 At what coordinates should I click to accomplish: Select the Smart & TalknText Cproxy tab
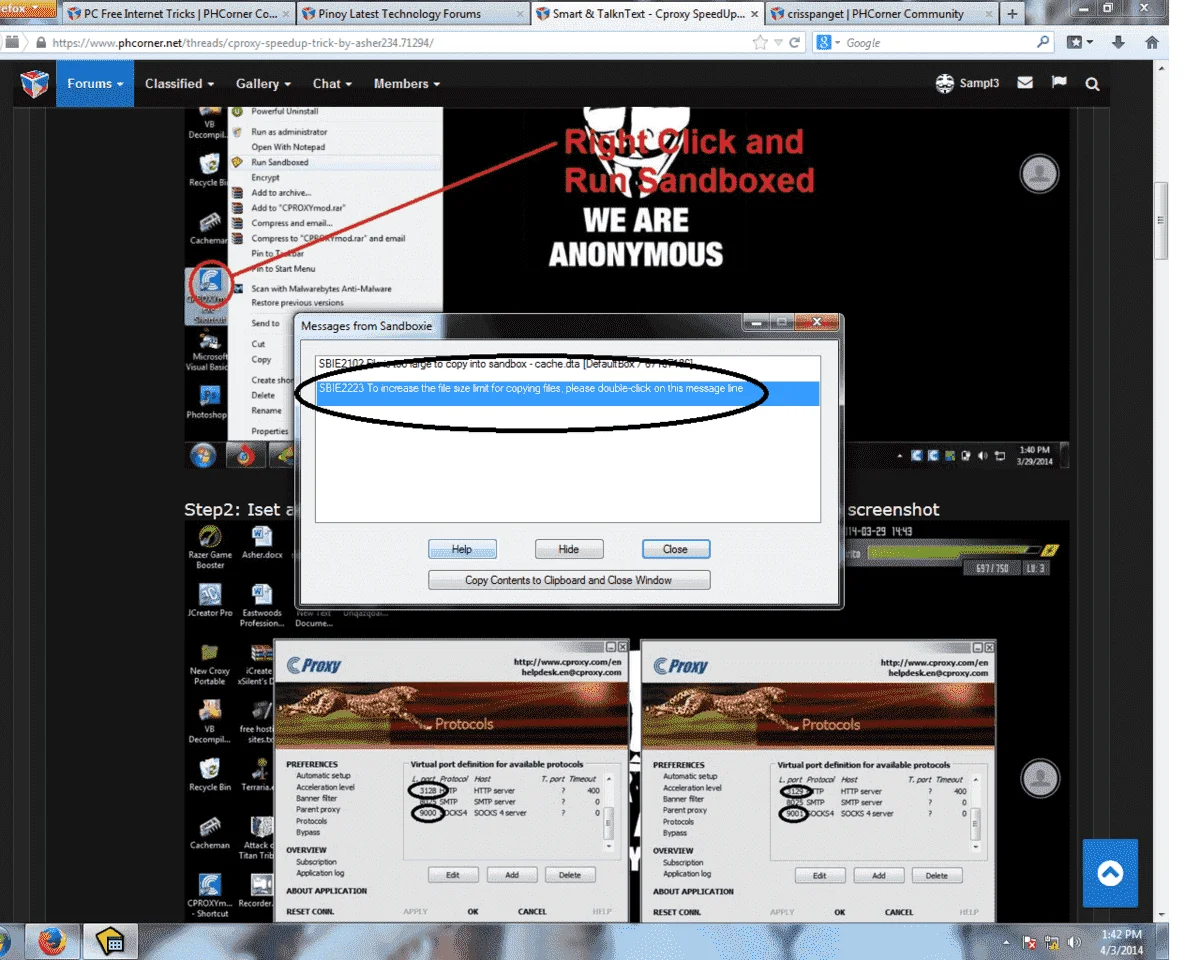(x=646, y=14)
